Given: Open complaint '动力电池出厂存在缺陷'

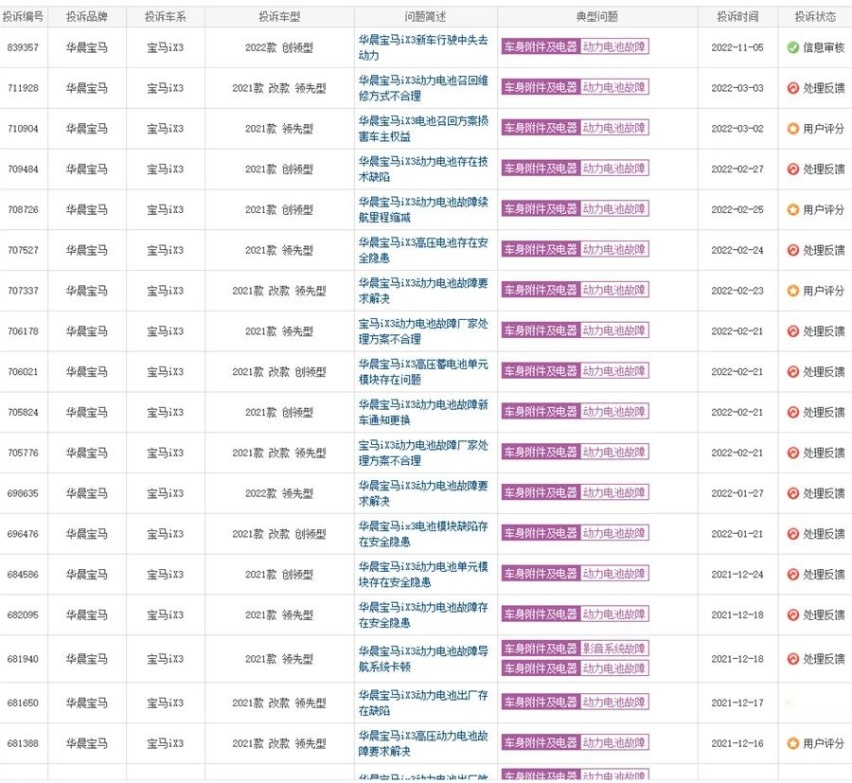Looking at the screenshot, I should coord(423,703).
